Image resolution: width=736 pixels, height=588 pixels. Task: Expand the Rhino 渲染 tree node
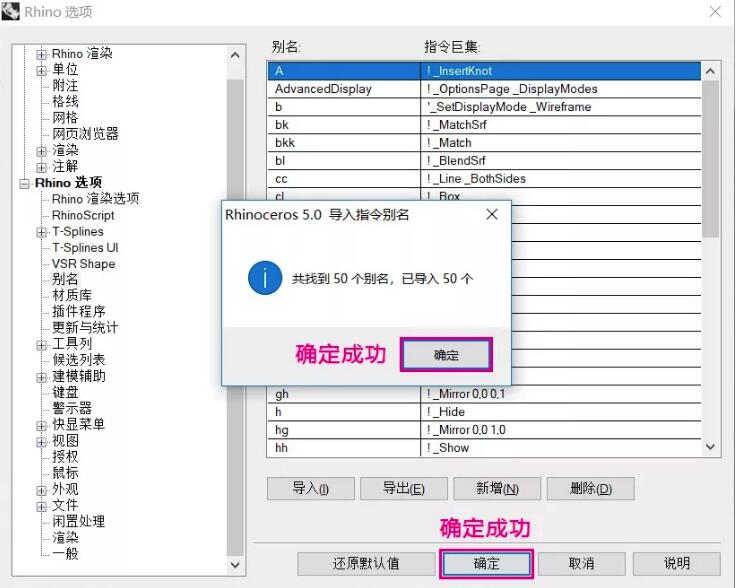[x=41, y=54]
